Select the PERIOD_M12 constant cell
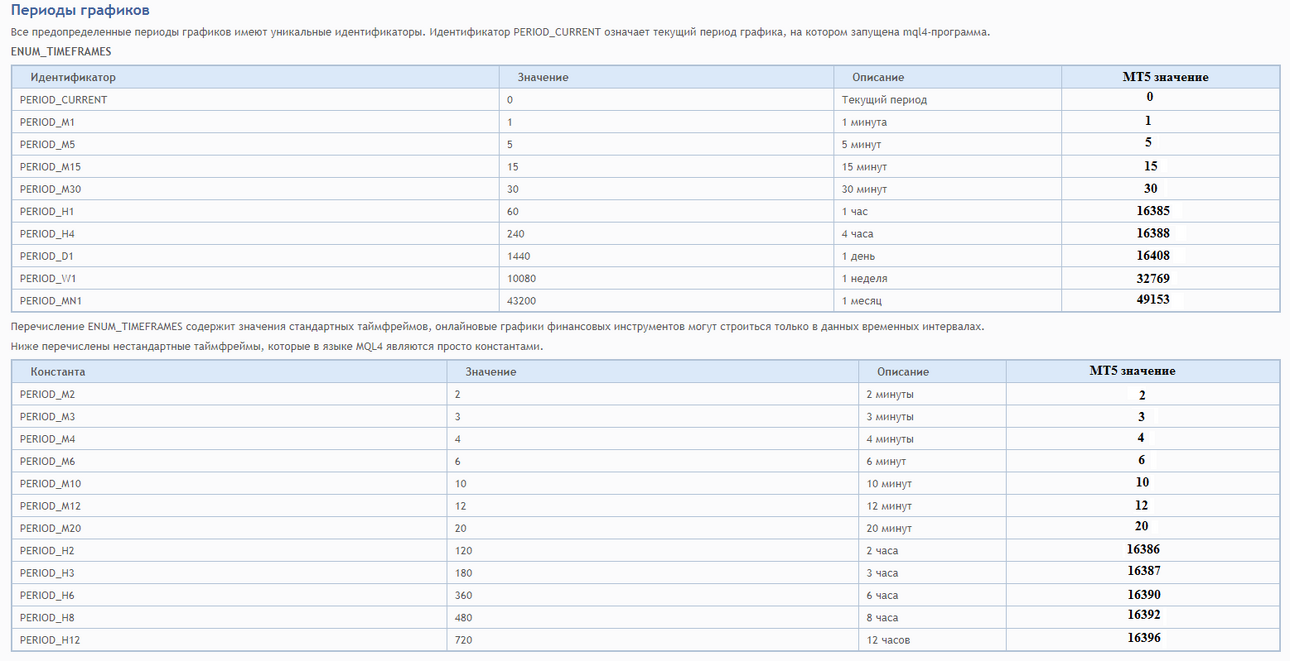Screen dimensions: 1290x661 (x=229, y=506)
